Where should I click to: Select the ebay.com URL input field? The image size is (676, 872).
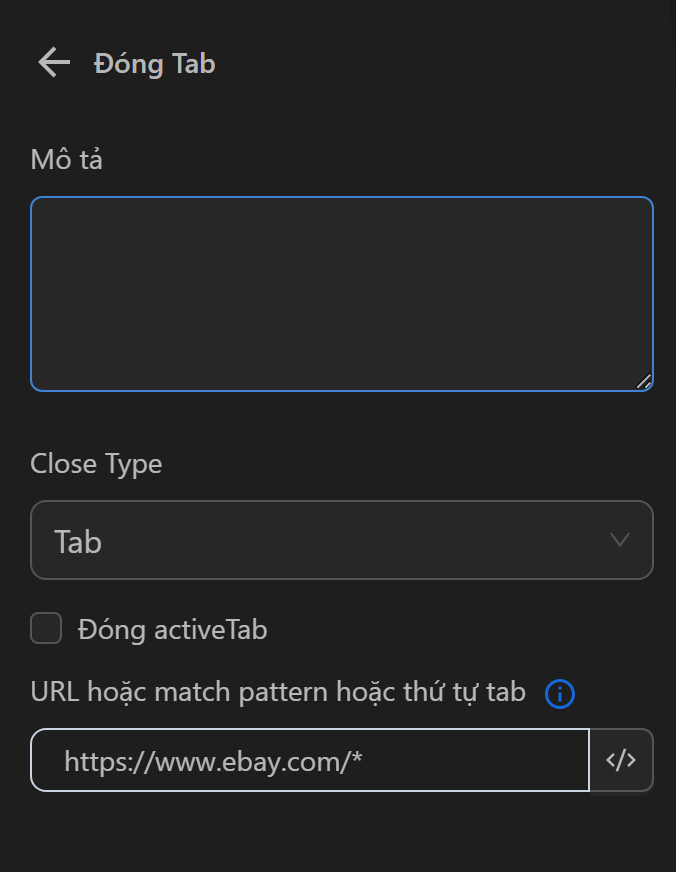[x=310, y=760]
